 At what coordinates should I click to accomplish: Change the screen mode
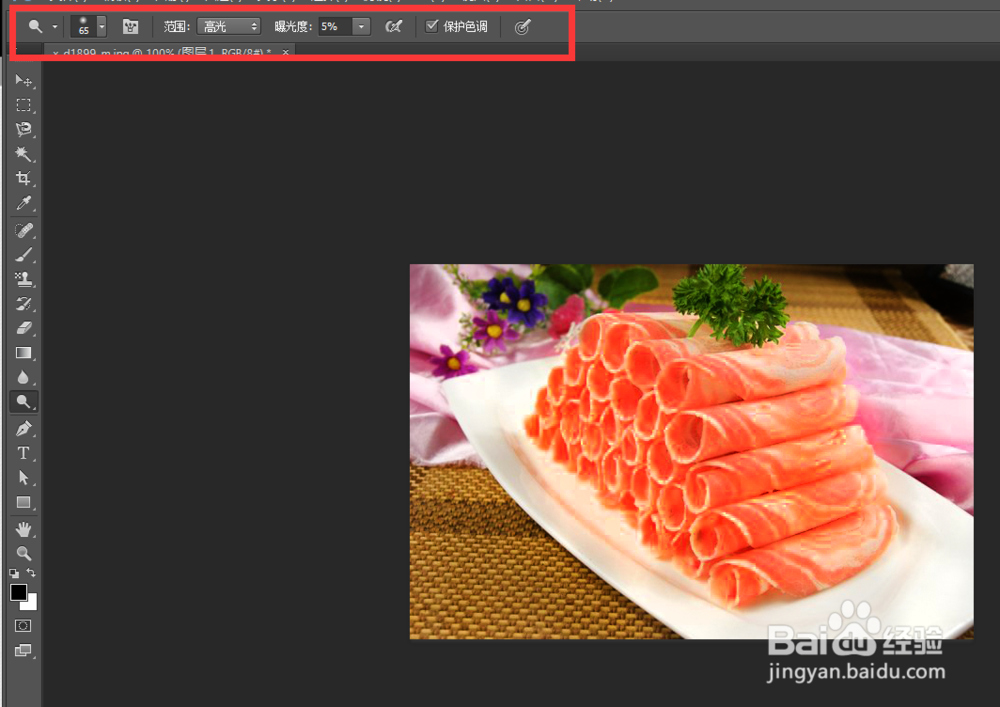tap(23, 650)
